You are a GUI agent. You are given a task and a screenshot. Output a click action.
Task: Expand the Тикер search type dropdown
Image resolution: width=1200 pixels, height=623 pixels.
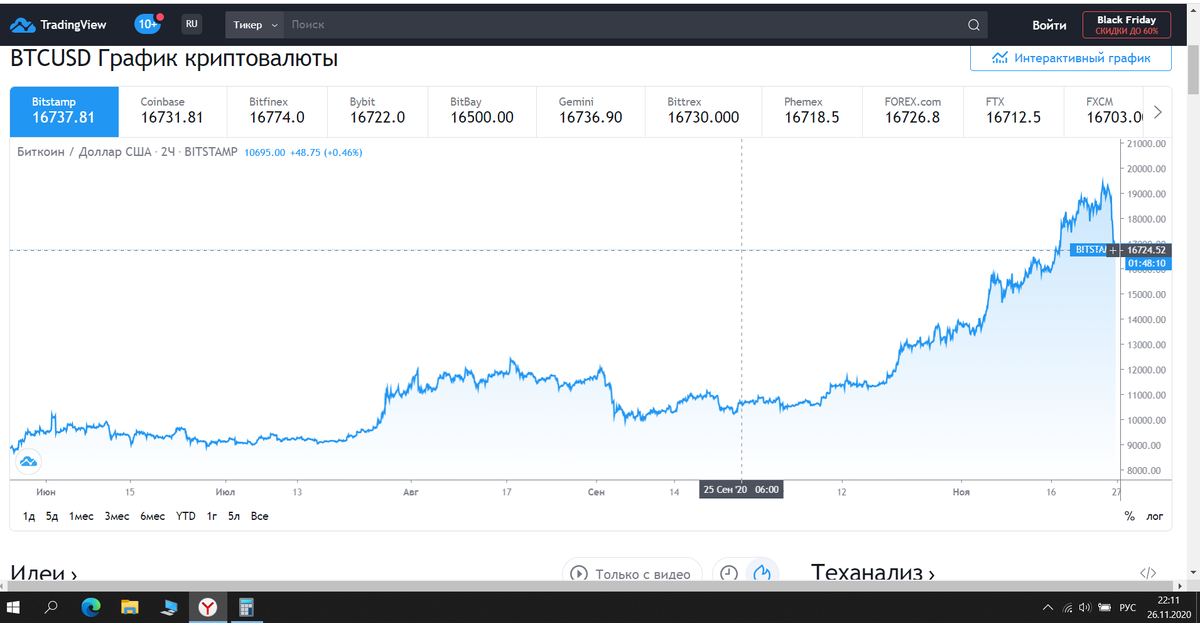pos(255,24)
